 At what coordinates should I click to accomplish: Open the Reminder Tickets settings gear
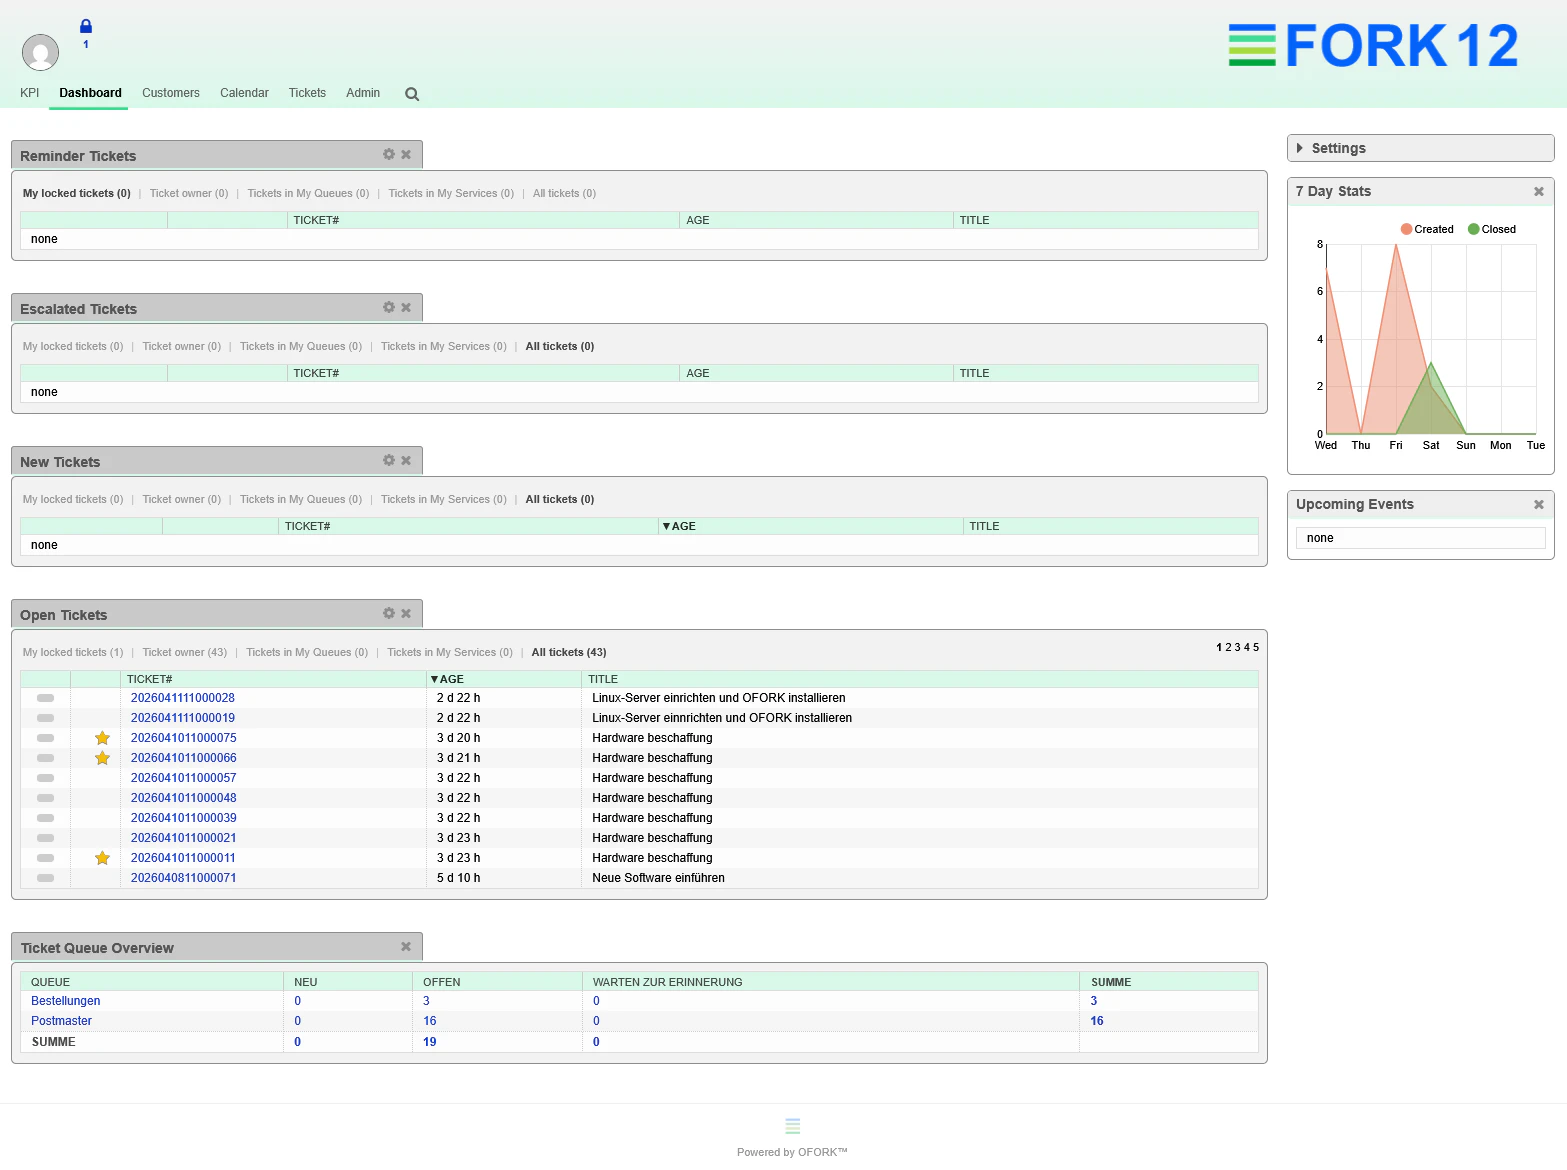click(388, 154)
